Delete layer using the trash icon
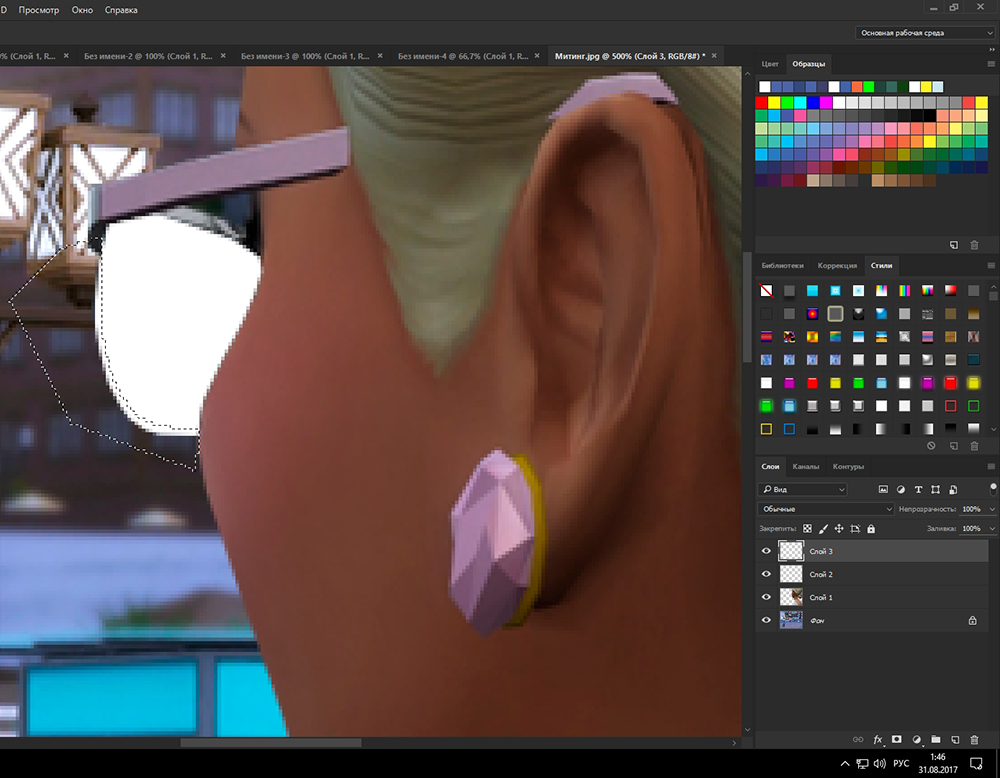This screenshot has height=778, width=1000. pos(973,739)
